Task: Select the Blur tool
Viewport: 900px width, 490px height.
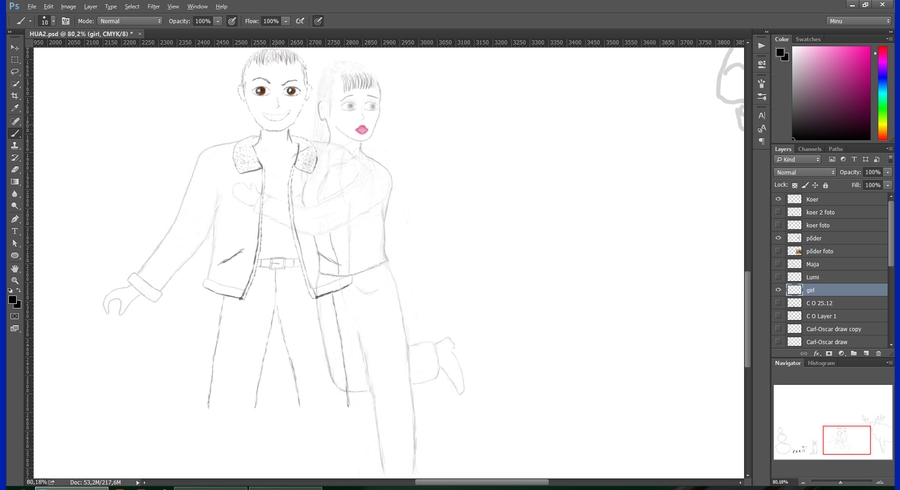Action: click(x=15, y=195)
